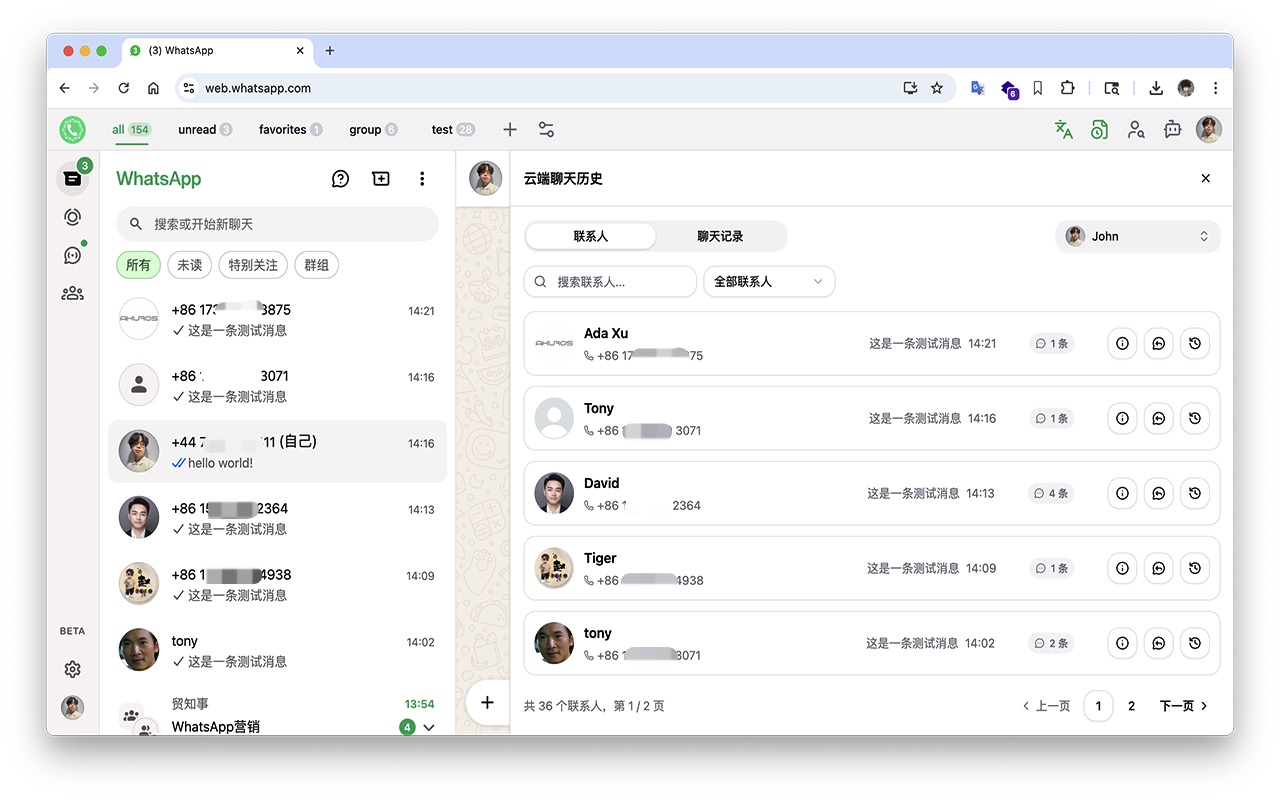The height and width of the screenshot is (800, 1280).
Task: Click the chat header avatar beside 云端聊天历史
Action: pos(485,179)
